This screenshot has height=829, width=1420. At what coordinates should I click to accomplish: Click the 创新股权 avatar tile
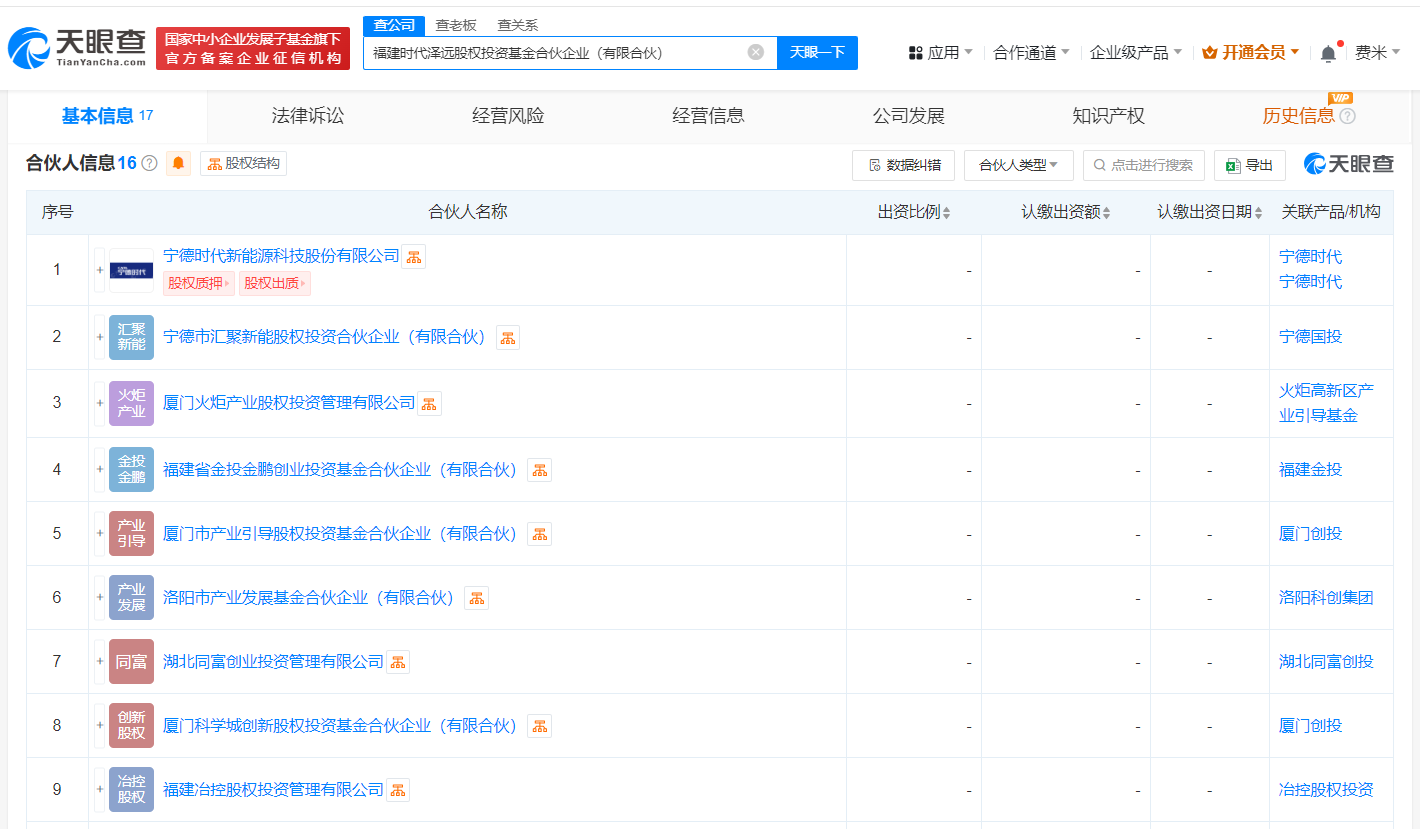(x=131, y=725)
